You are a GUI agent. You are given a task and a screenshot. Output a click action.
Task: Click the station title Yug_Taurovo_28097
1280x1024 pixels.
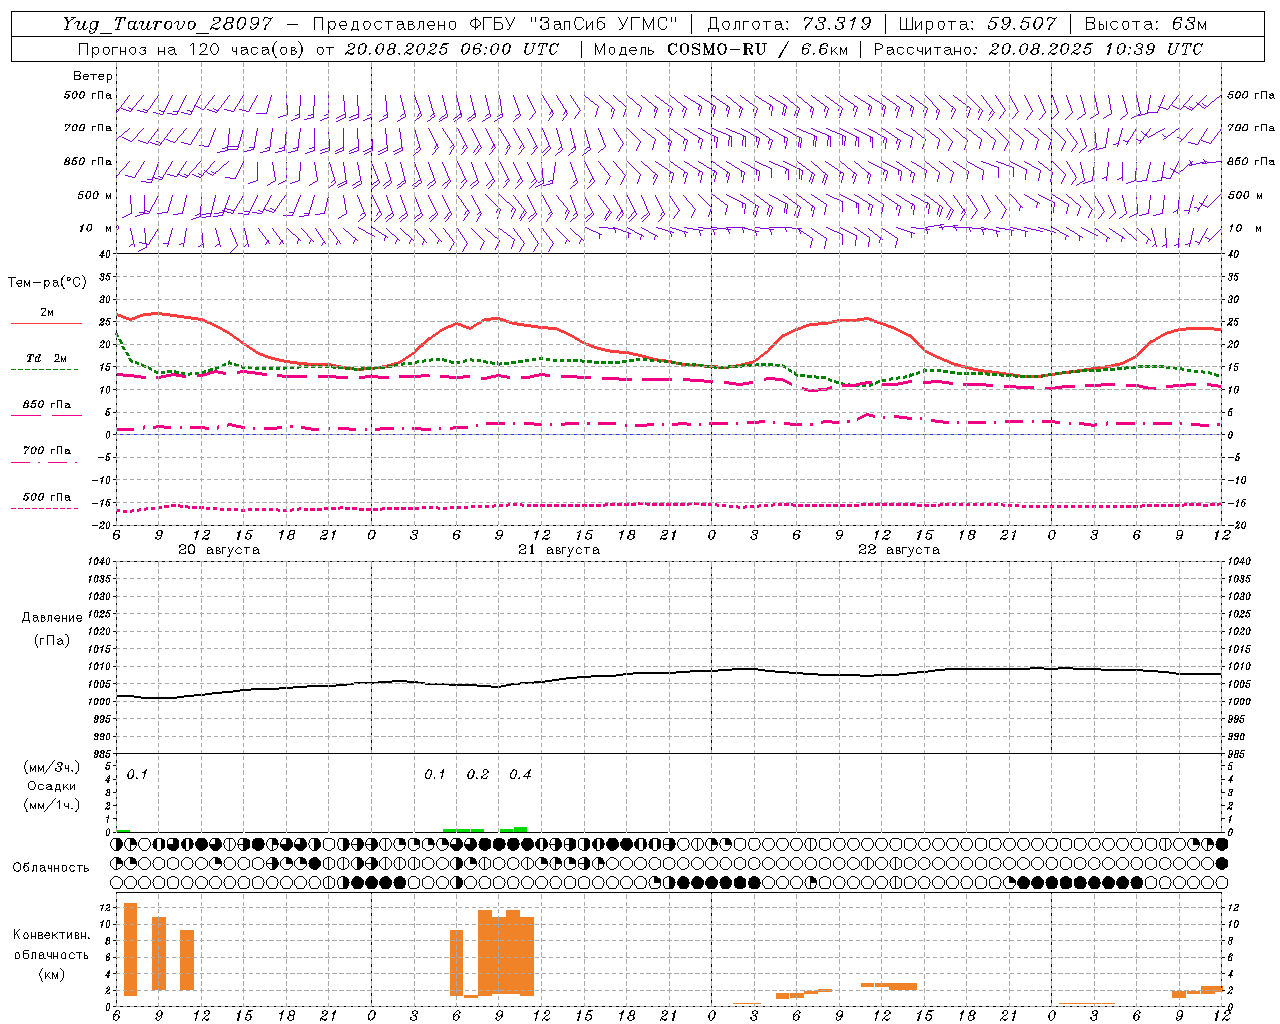click(167, 24)
